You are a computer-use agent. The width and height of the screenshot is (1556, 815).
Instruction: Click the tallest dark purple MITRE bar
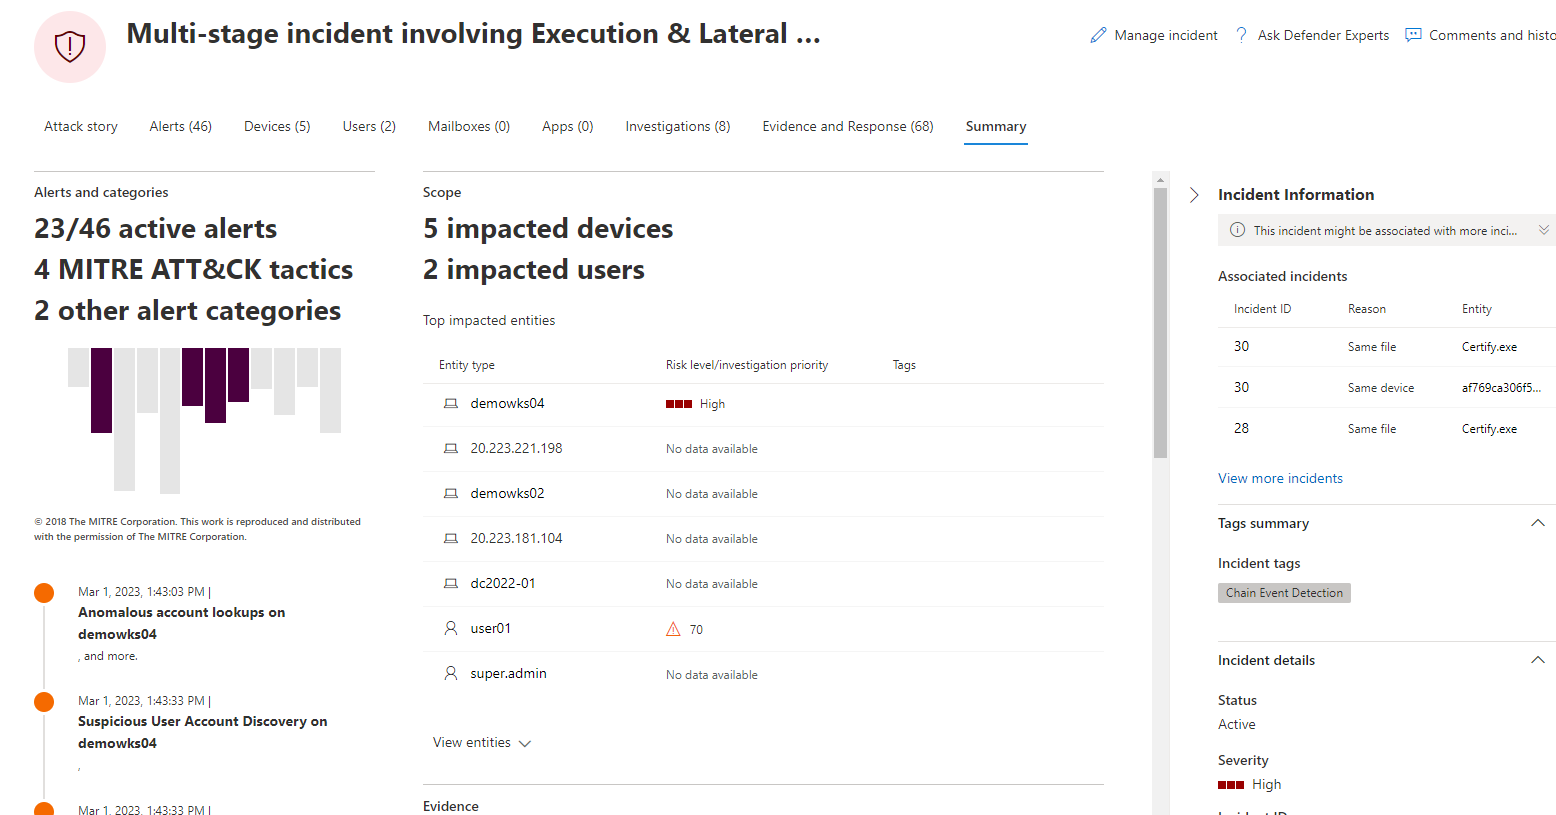pos(101,390)
